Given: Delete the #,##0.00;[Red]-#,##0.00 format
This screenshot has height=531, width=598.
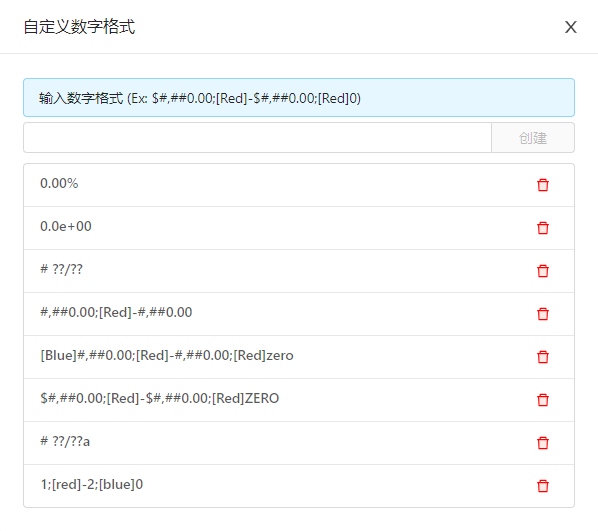Looking at the screenshot, I should (x=543, y=314).
